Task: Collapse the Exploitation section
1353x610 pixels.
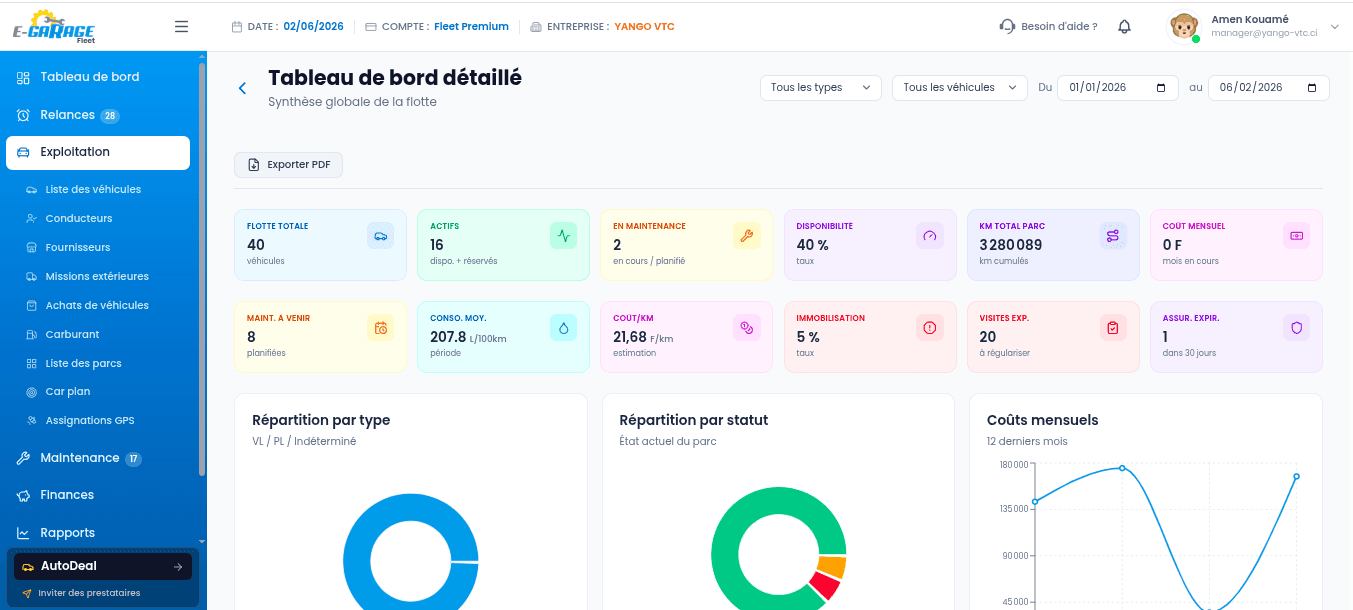Action: click(98, 152)
